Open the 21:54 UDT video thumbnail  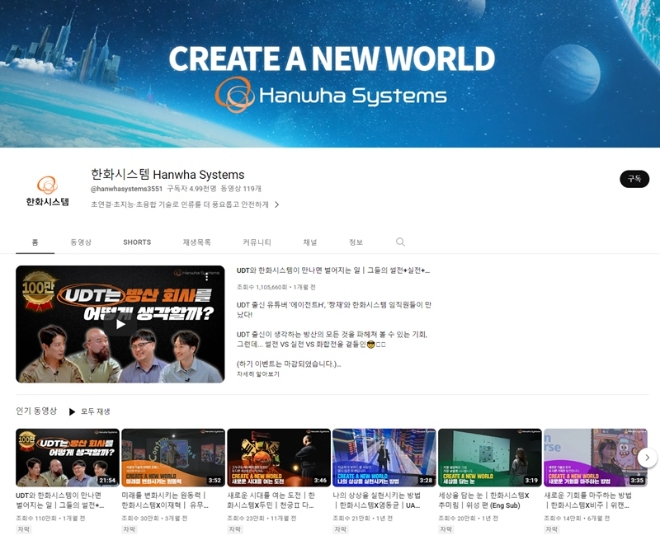click(x=67, y=457)
